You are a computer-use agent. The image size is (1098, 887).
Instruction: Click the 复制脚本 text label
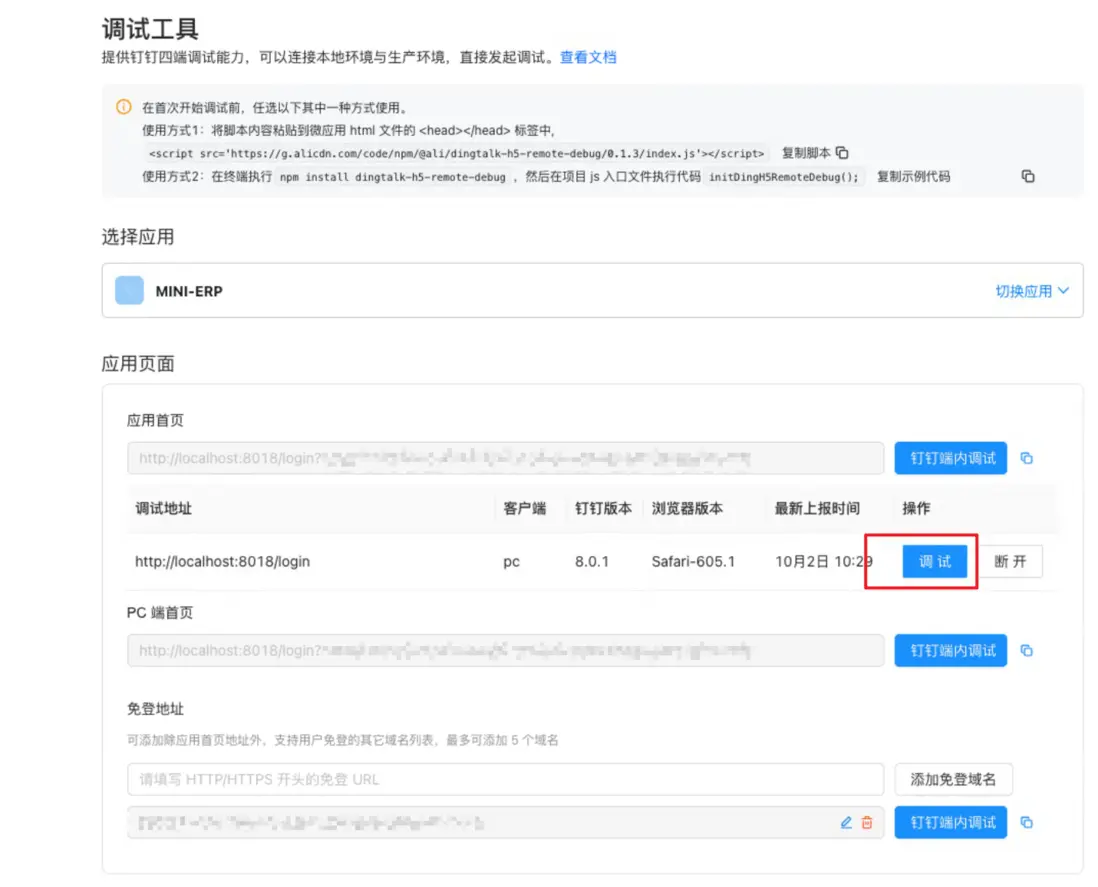(x=806, y=153)
